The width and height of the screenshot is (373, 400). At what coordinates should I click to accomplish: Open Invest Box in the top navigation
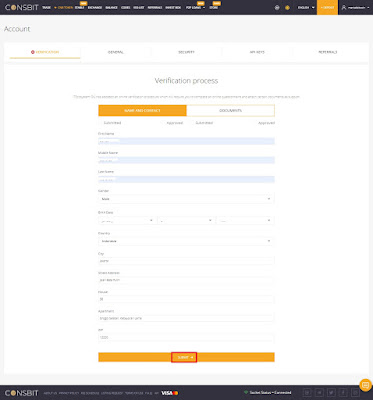(x=173, y=7)
